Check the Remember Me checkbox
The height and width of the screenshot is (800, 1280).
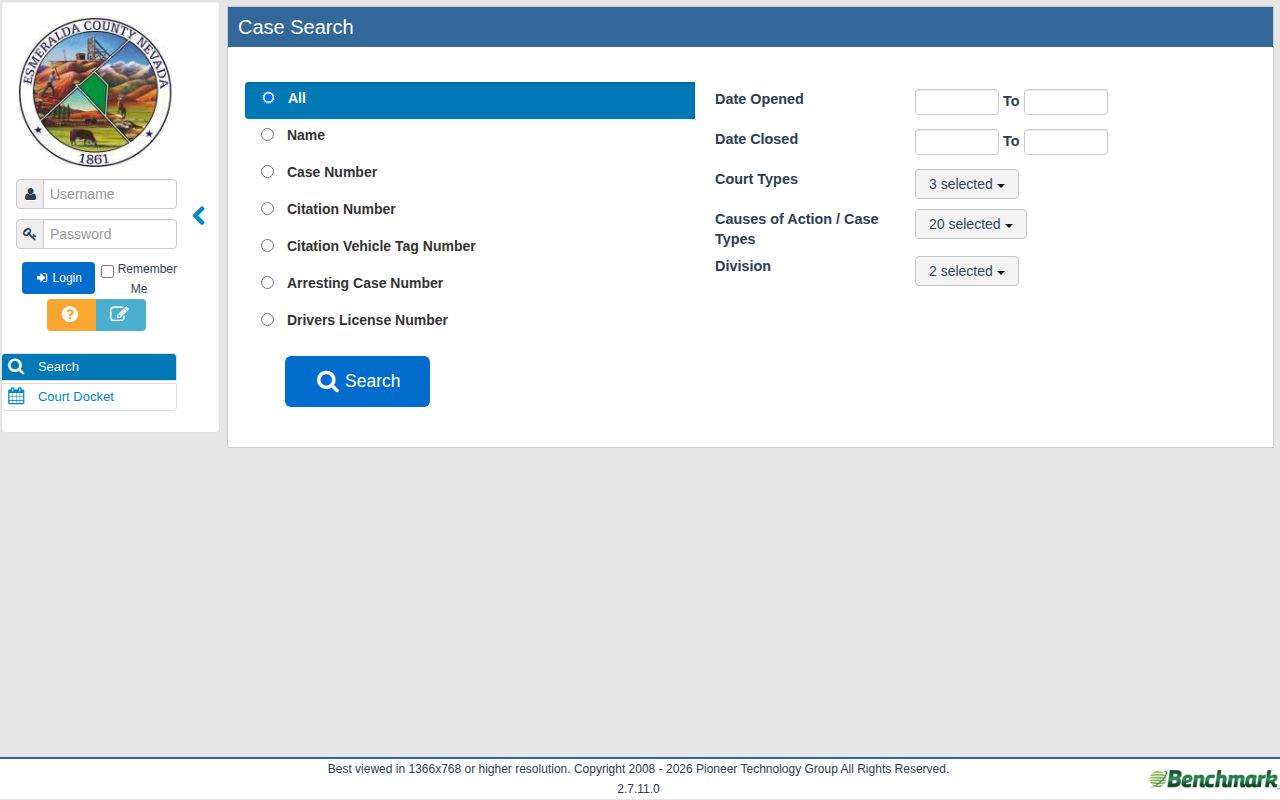107,271
